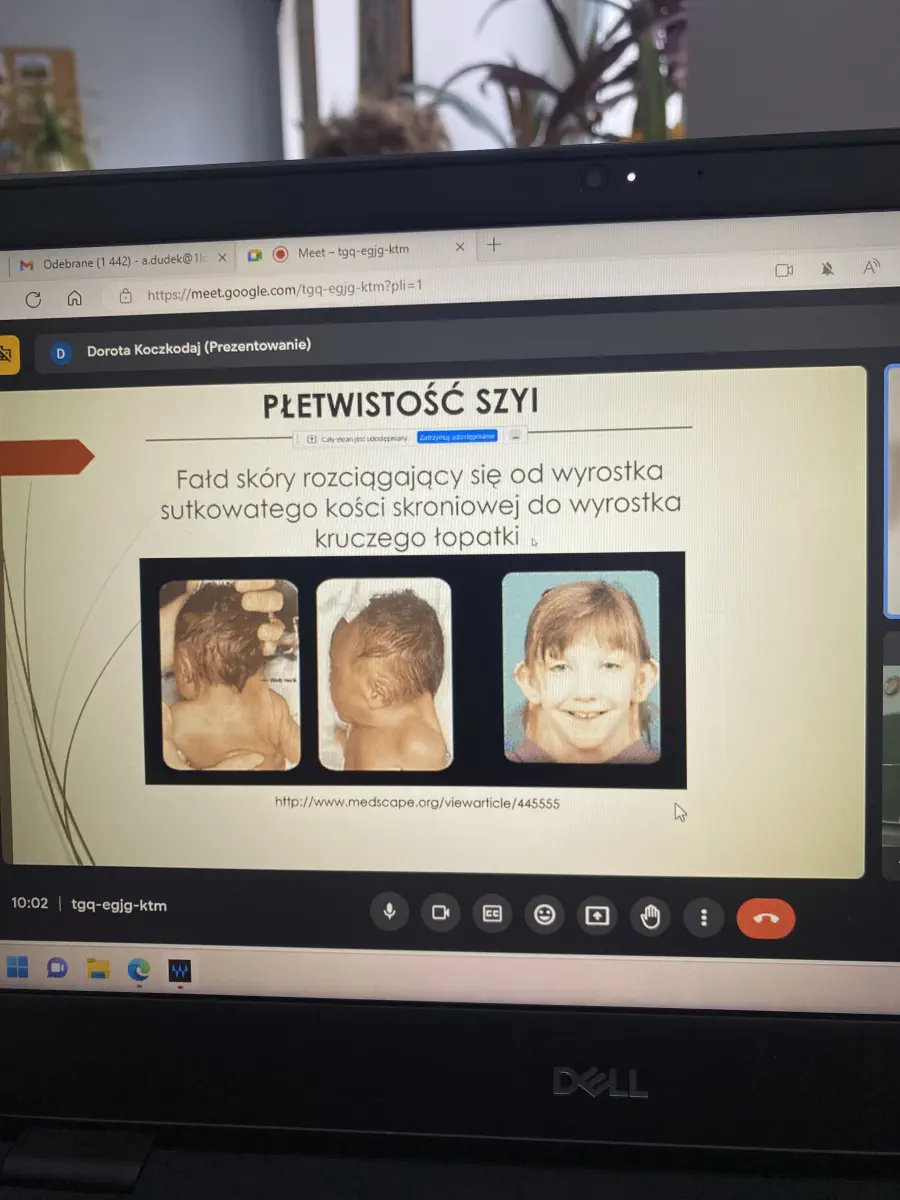Open more options three-dot menu
Viewport: 900px width, 1200px height.
704,917
